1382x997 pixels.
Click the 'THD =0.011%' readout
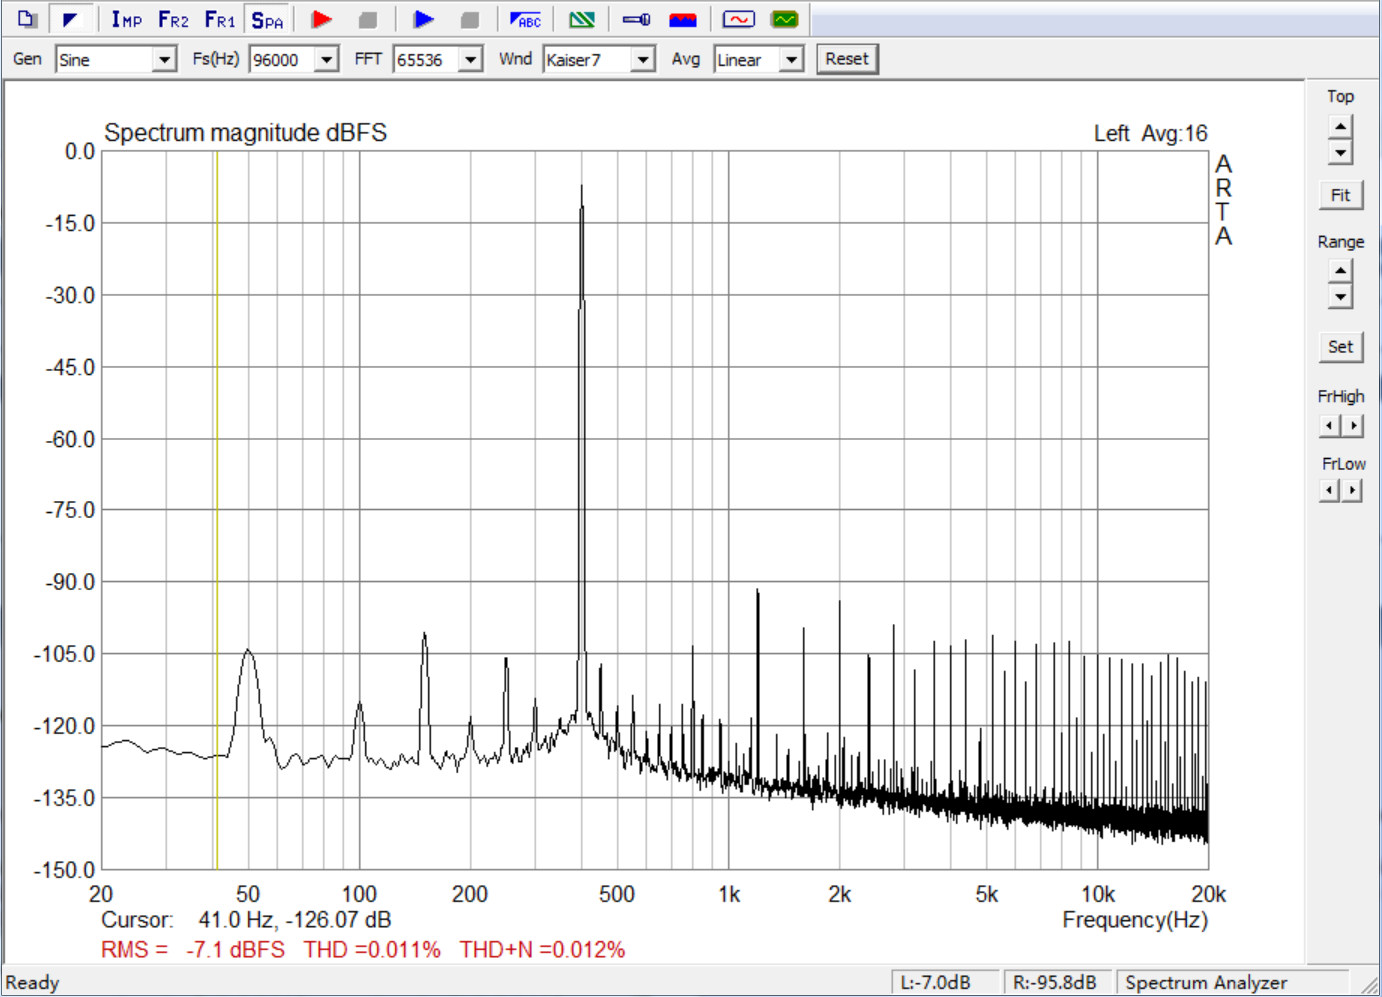pos(372,950)
